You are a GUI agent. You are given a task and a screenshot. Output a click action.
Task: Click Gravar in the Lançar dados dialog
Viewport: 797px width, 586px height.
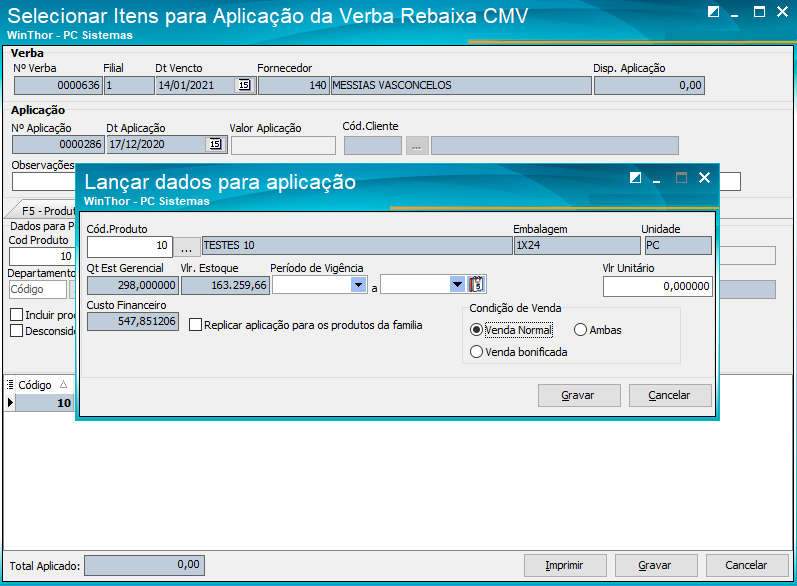click(x=579, y=395)
